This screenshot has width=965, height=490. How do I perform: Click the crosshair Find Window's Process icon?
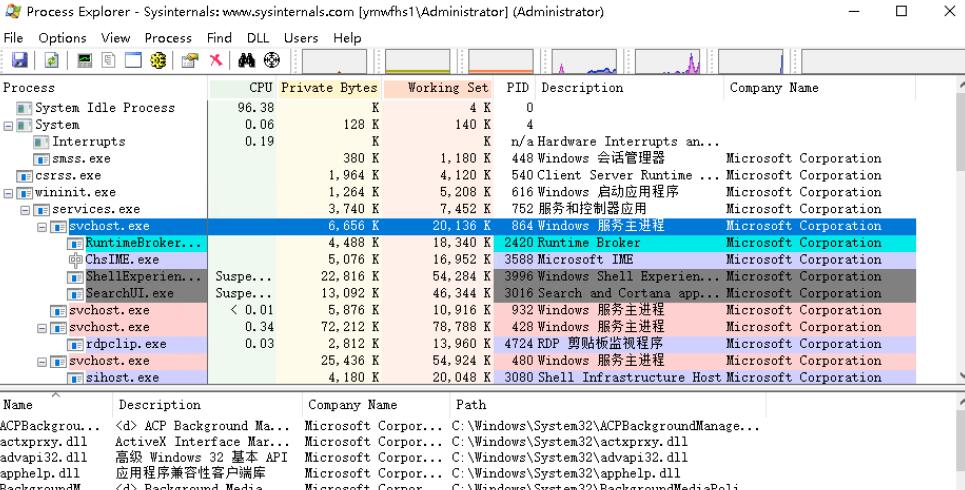[271, 60]
